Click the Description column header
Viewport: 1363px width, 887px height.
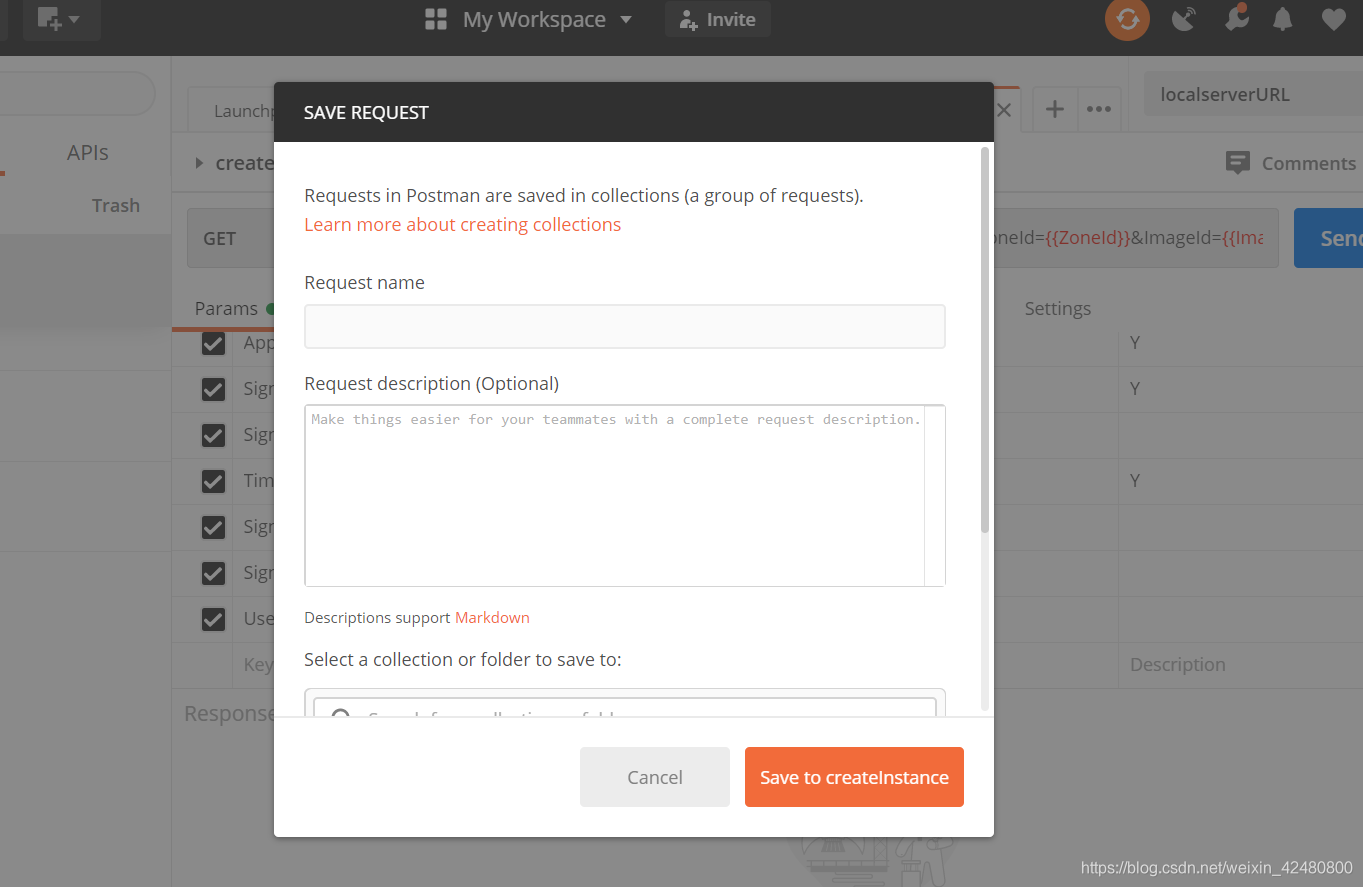[x=1177, y=664]
